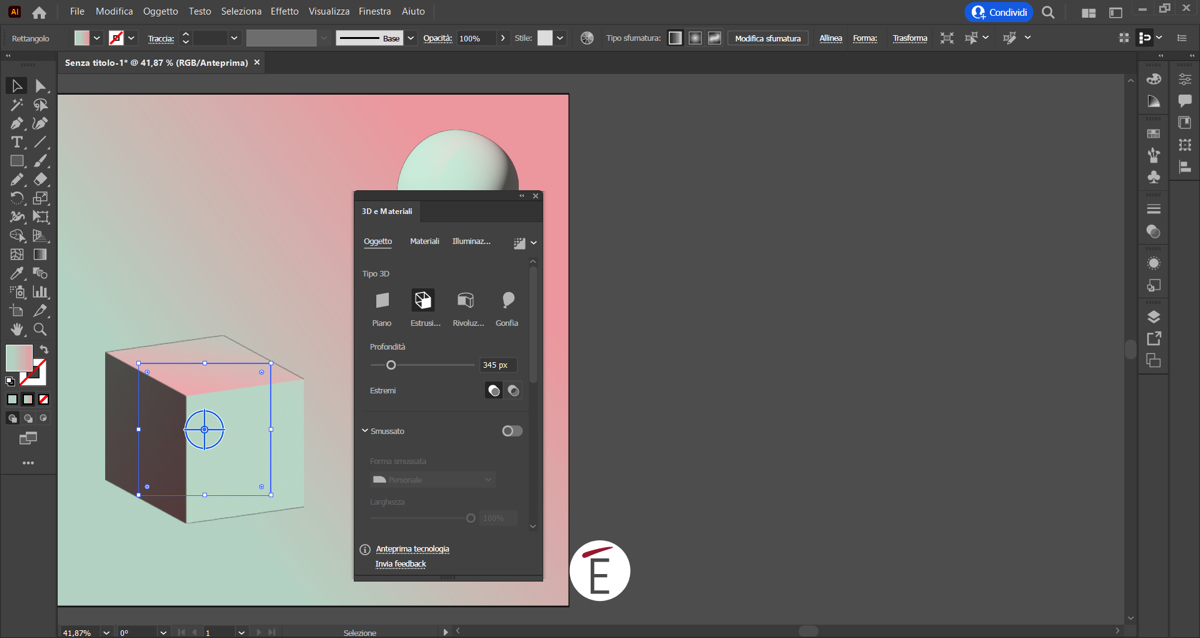Select the Zoom tool

pyautogui.click(x=40, y=329)
